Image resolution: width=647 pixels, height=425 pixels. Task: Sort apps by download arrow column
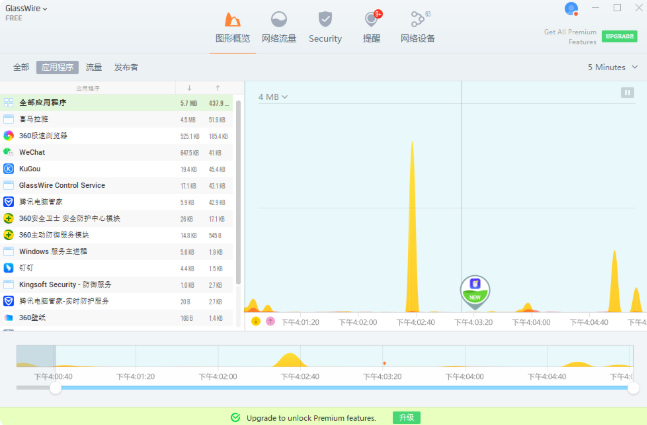[189, 88]
